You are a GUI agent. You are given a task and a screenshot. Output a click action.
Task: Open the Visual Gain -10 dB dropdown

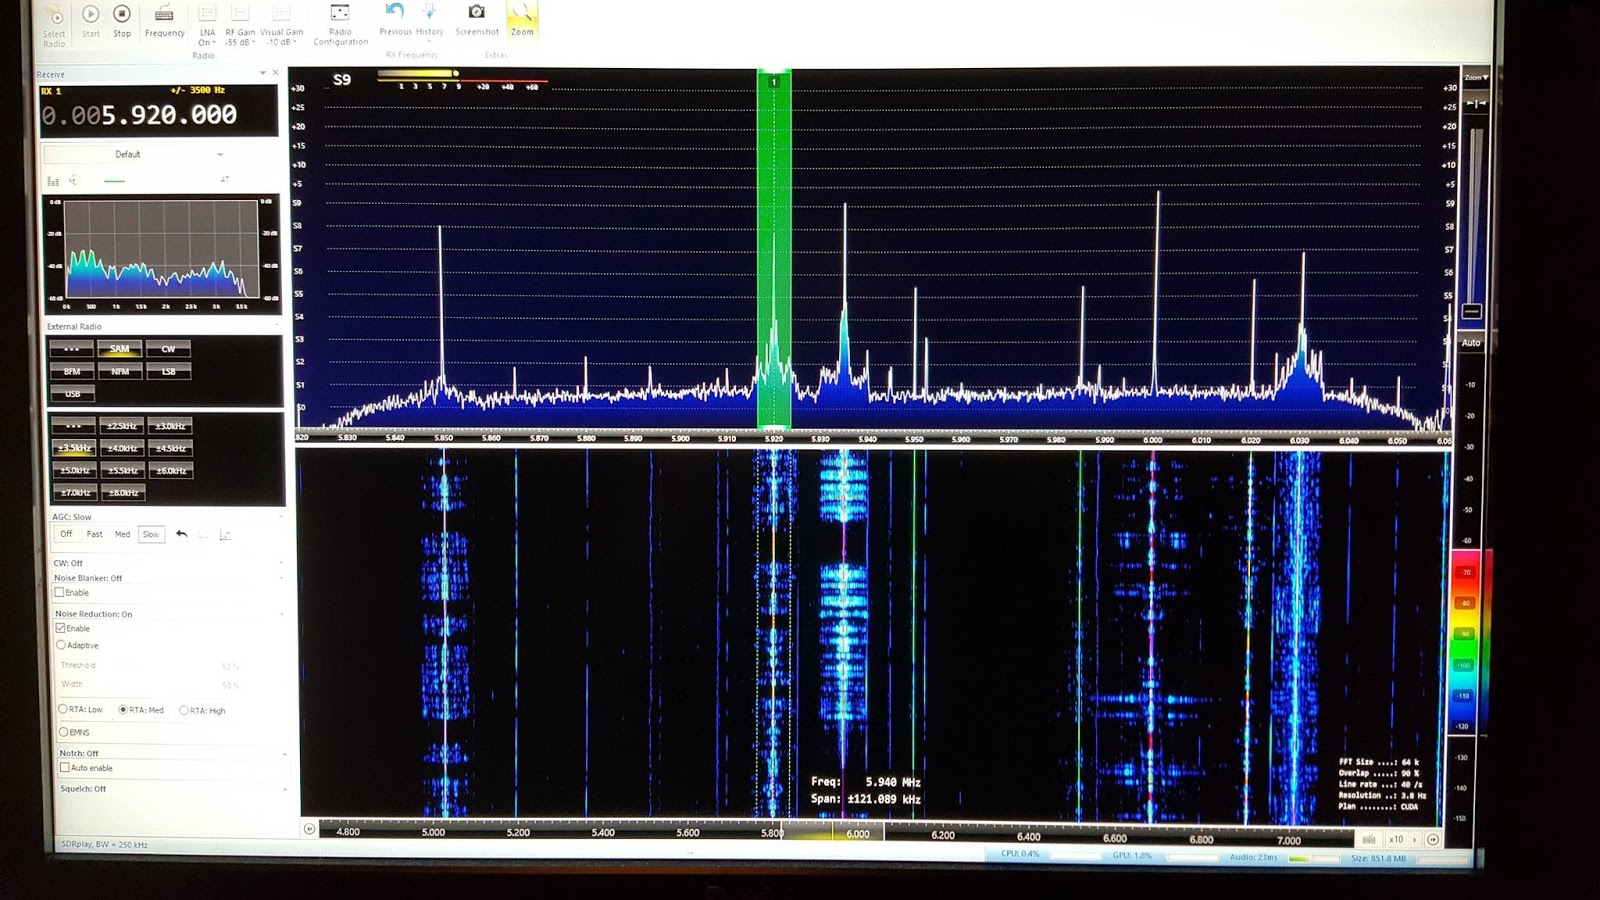[x=281, y=26]
